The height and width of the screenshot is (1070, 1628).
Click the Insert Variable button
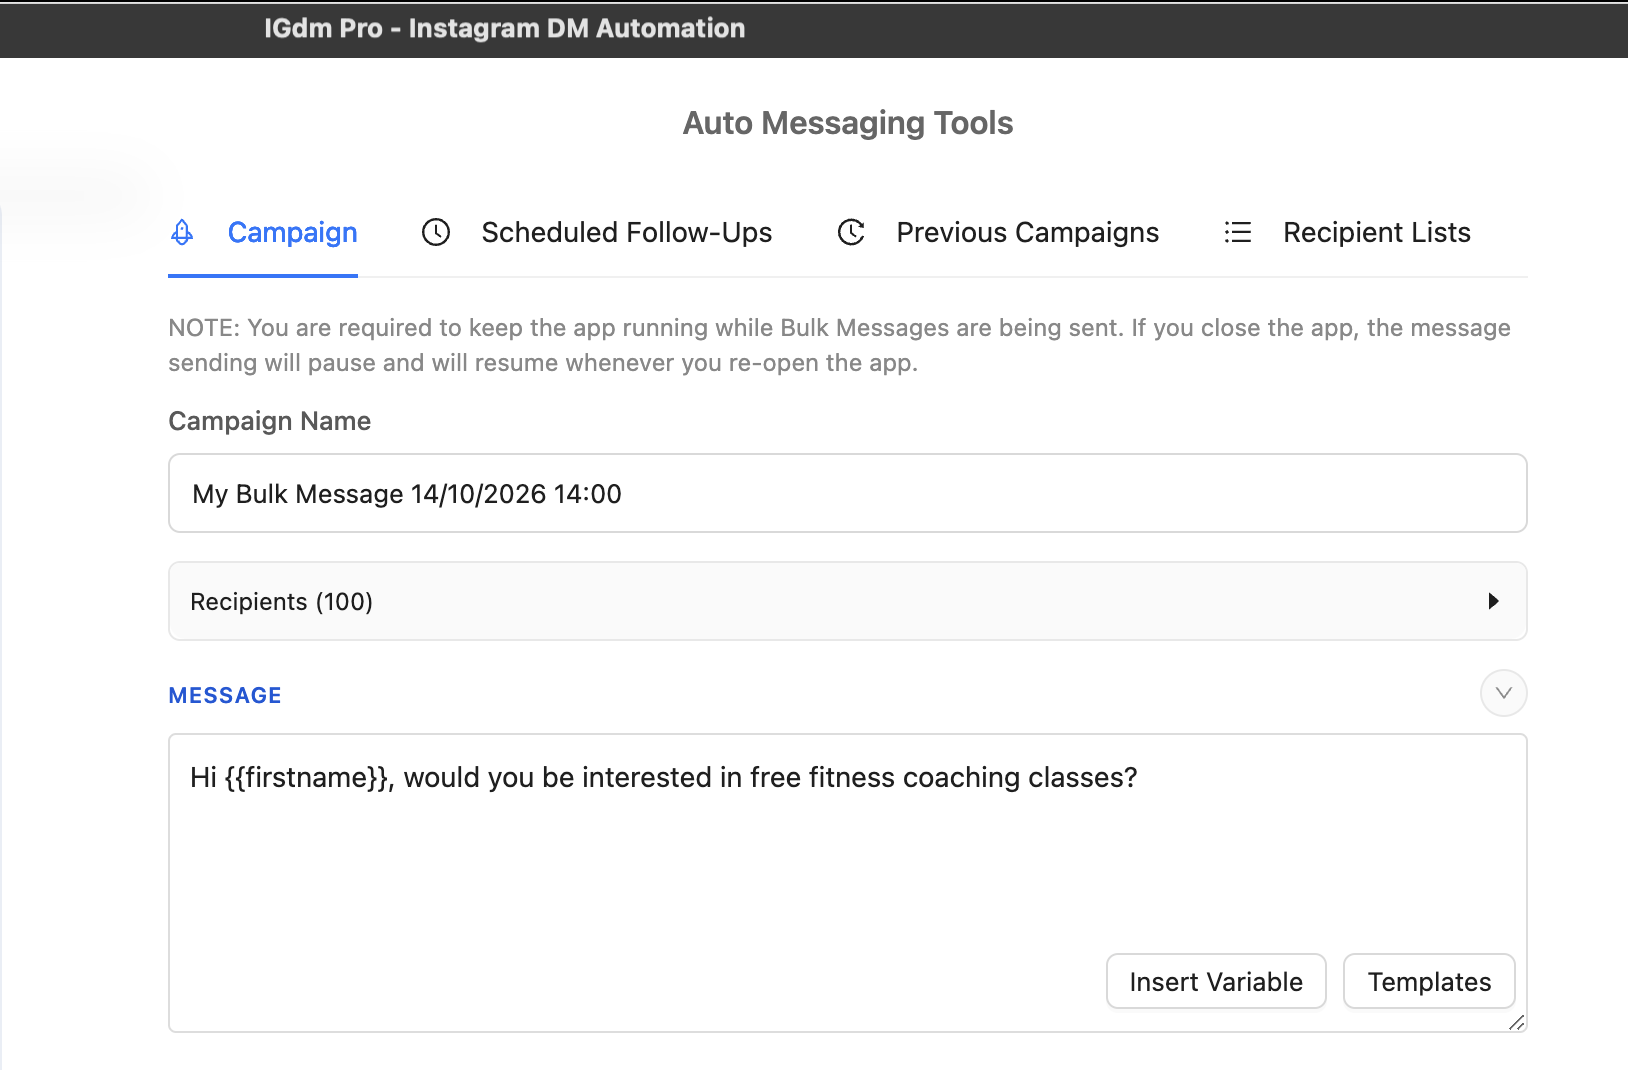tap(1216, 981)
